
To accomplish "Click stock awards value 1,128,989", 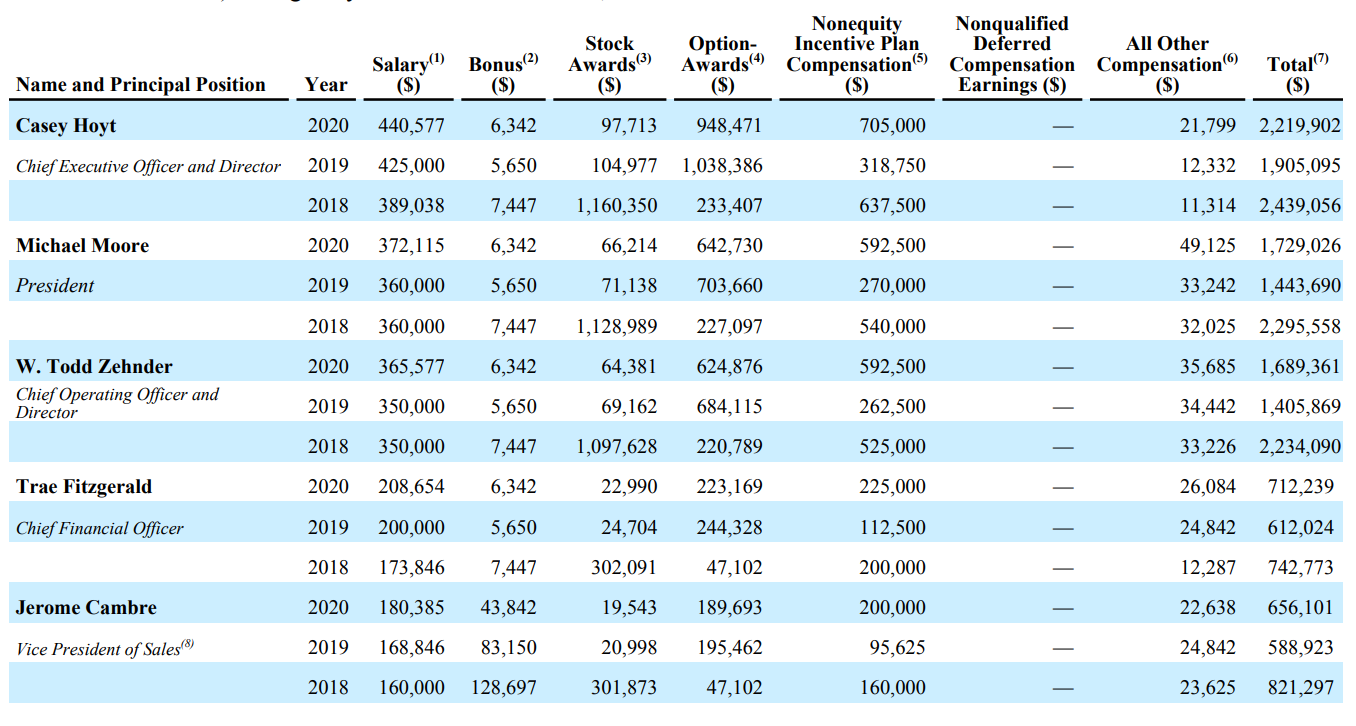I will pos(617,327).
